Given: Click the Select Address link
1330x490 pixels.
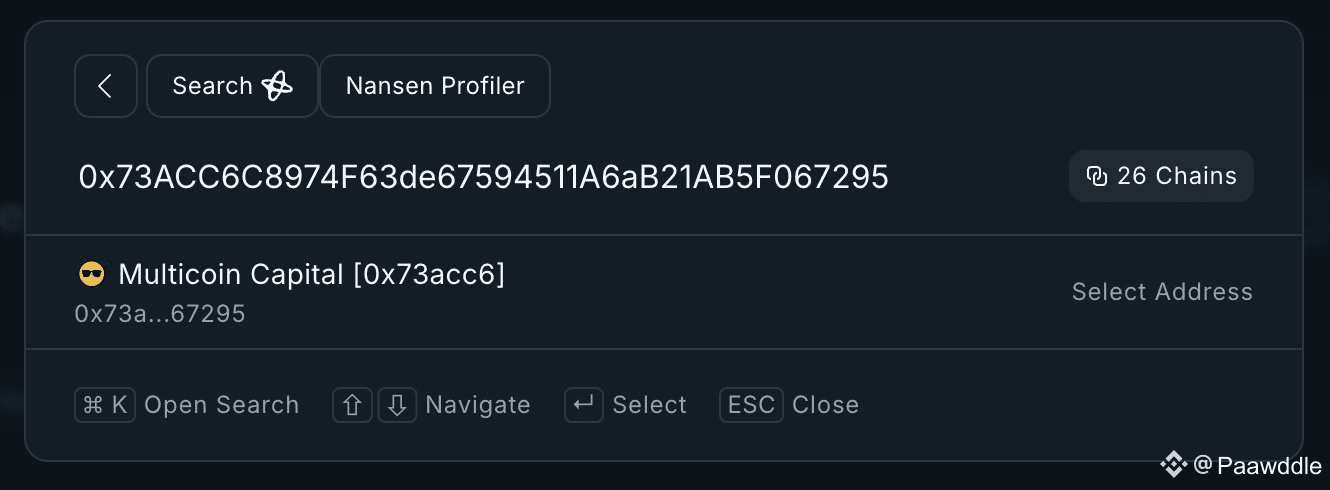Looking at the screenshot, I should point(1161,292).
